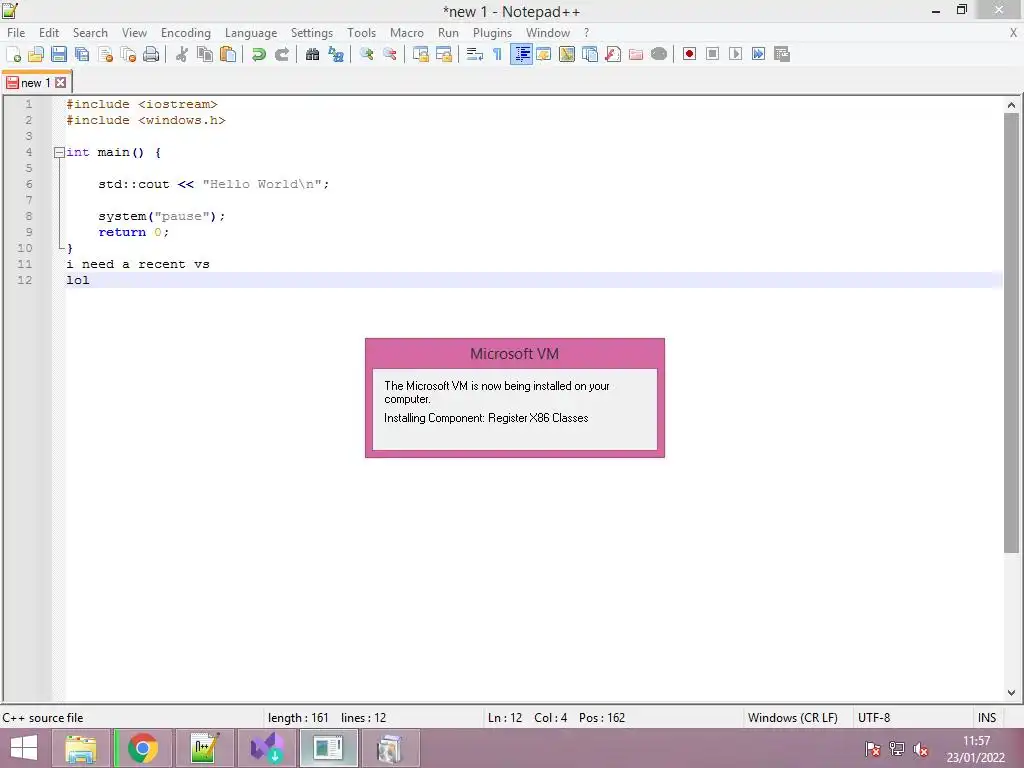The height and width of the screenshot is (768, 1024).
Task: Zoom in with the magnifier icon
Action: pos(366,54)
